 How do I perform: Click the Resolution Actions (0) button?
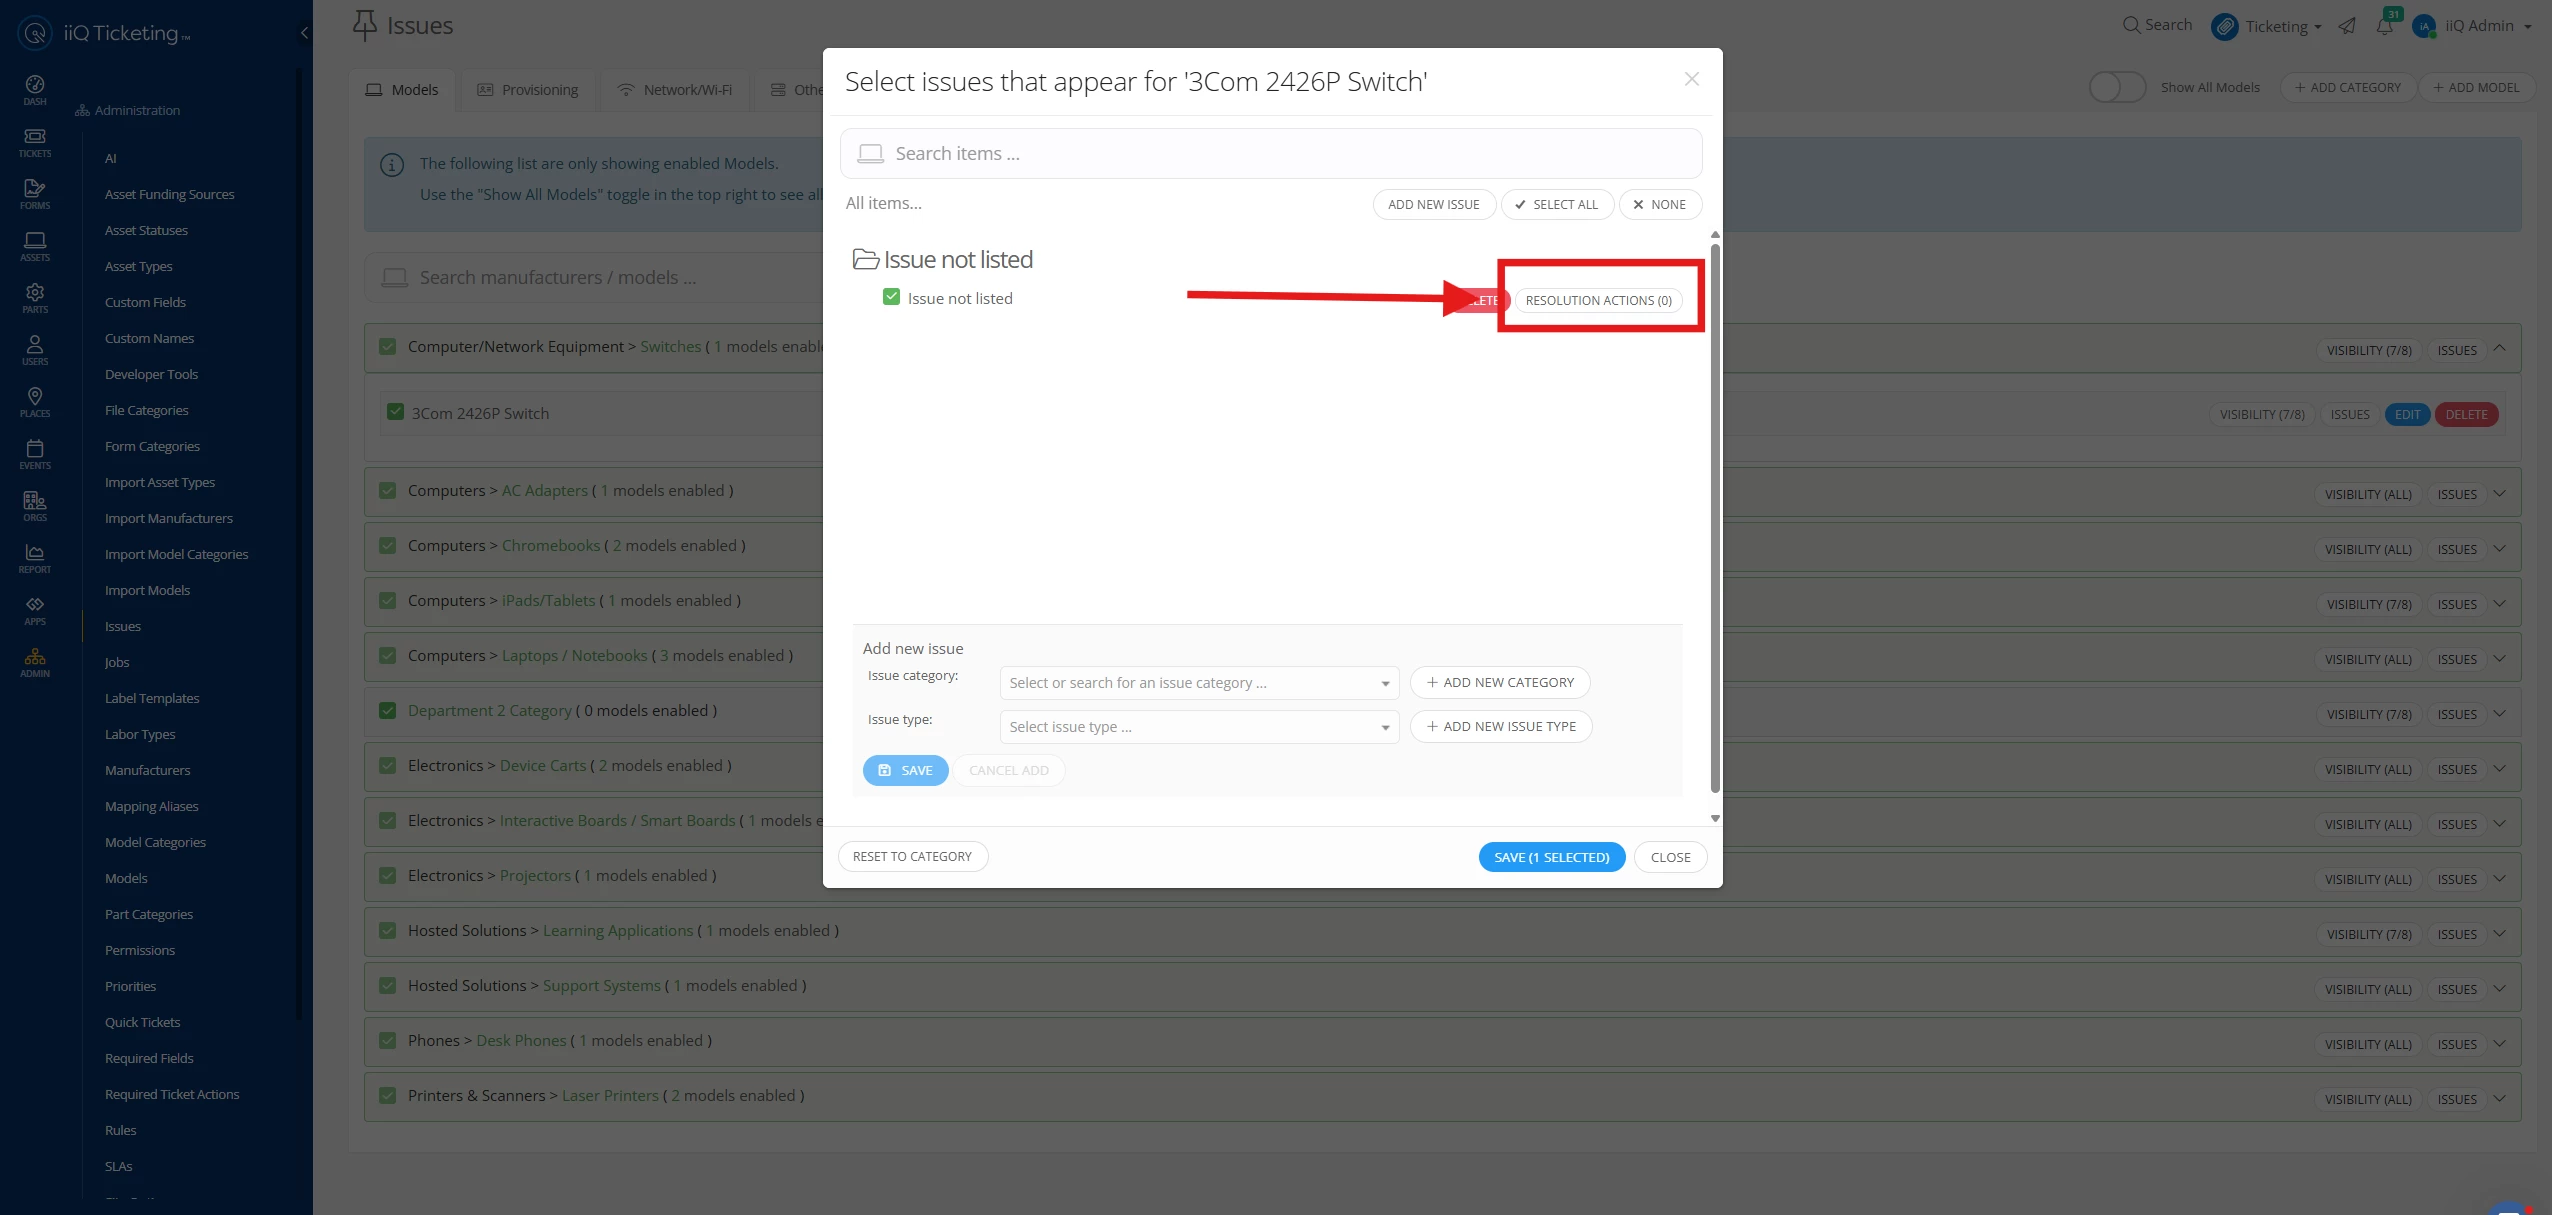pos(1598,300)
